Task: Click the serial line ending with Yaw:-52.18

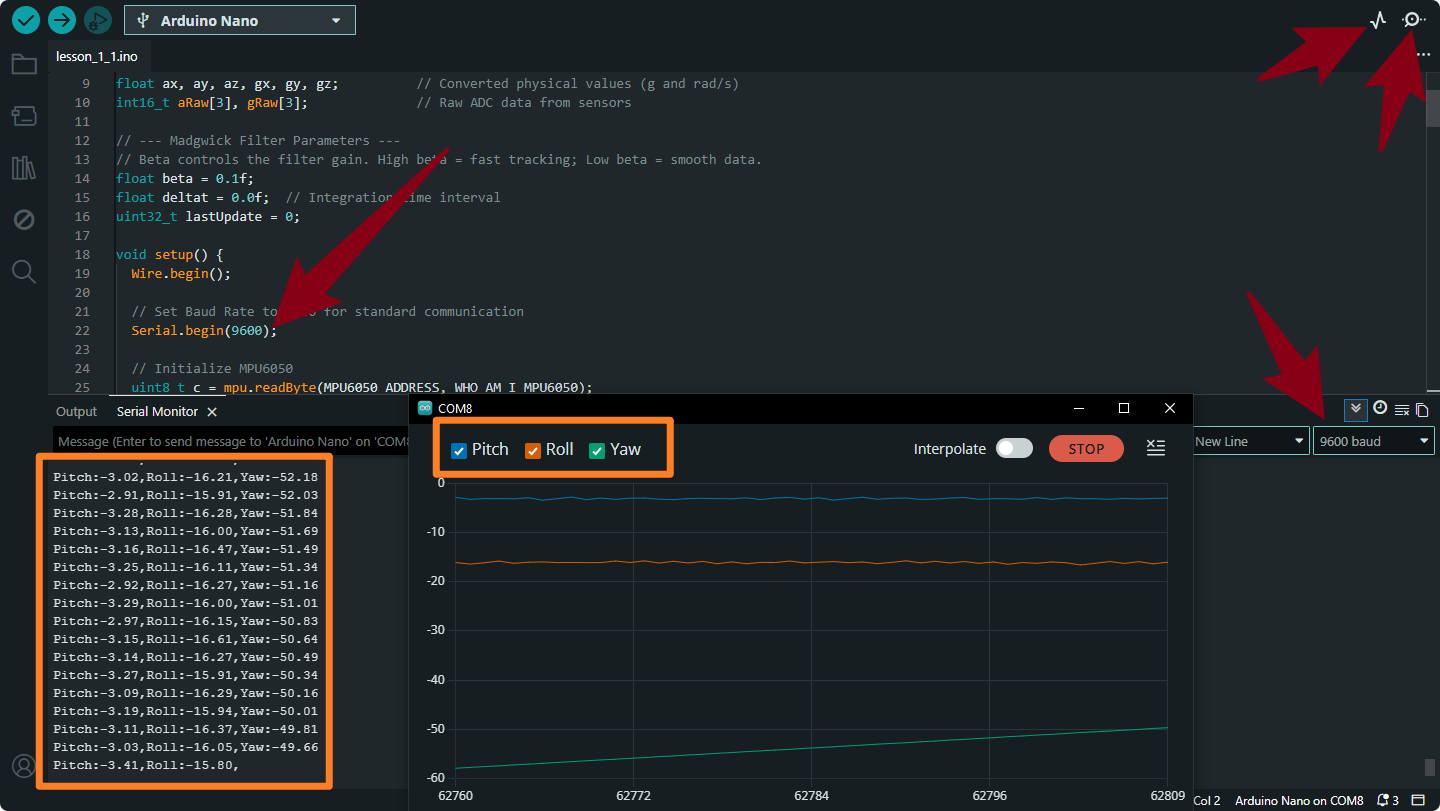Action: [186, 477]
